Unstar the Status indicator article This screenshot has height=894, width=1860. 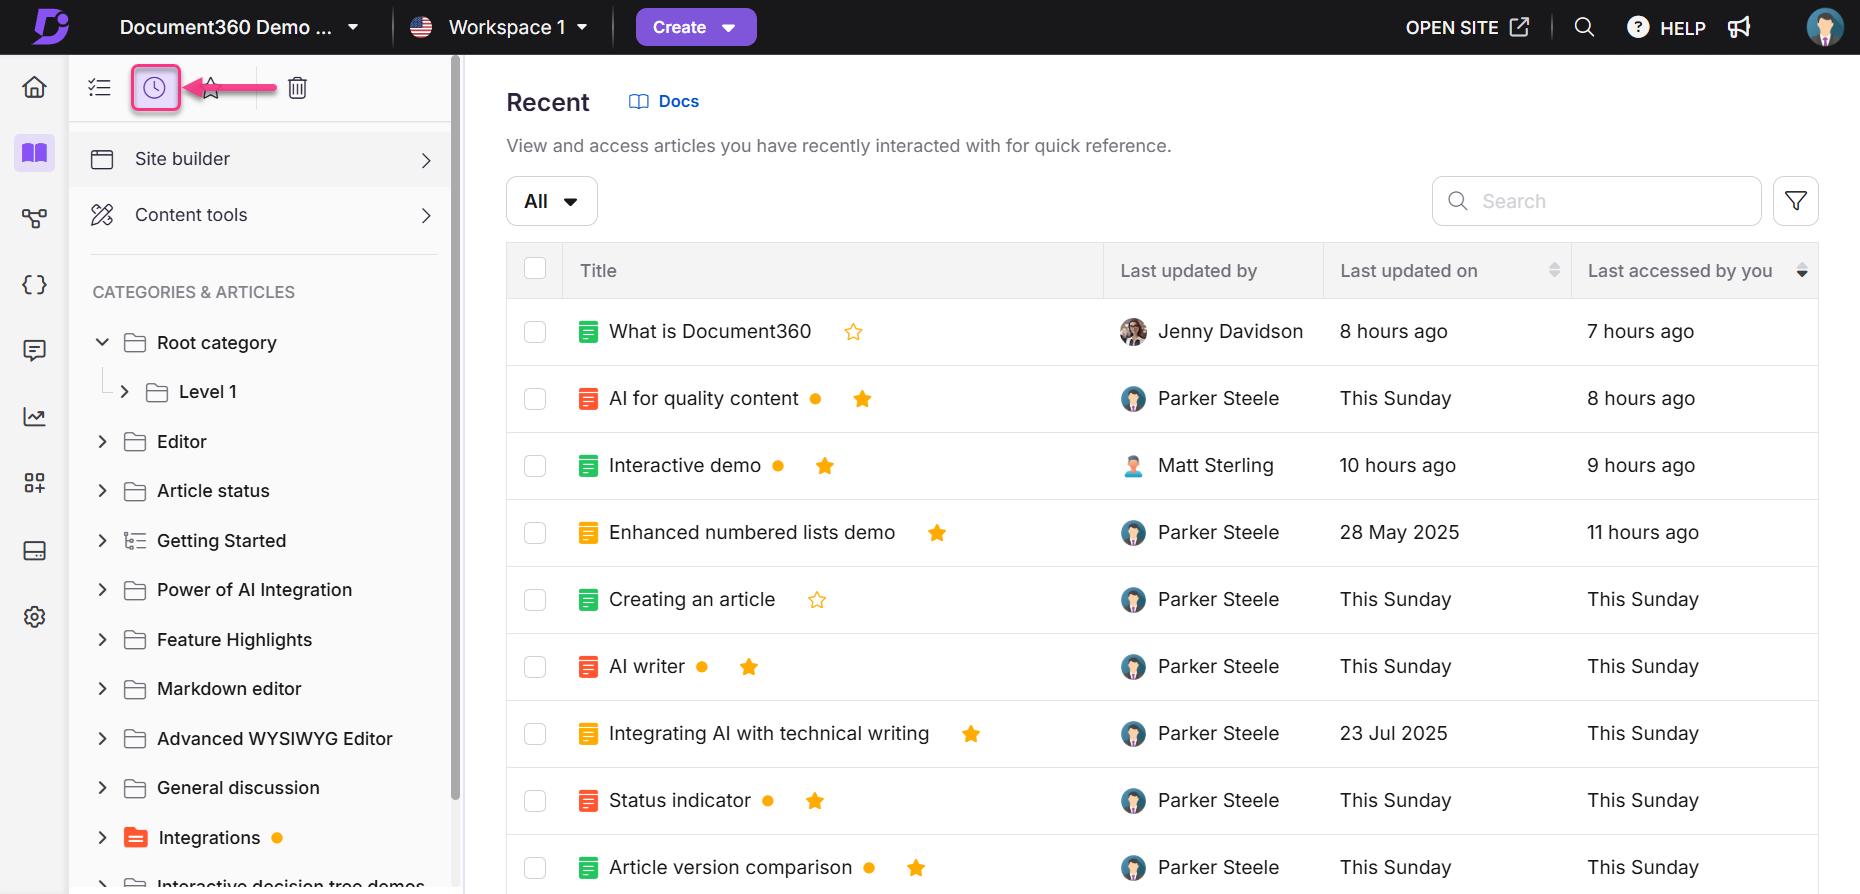[x=815, y=801]
